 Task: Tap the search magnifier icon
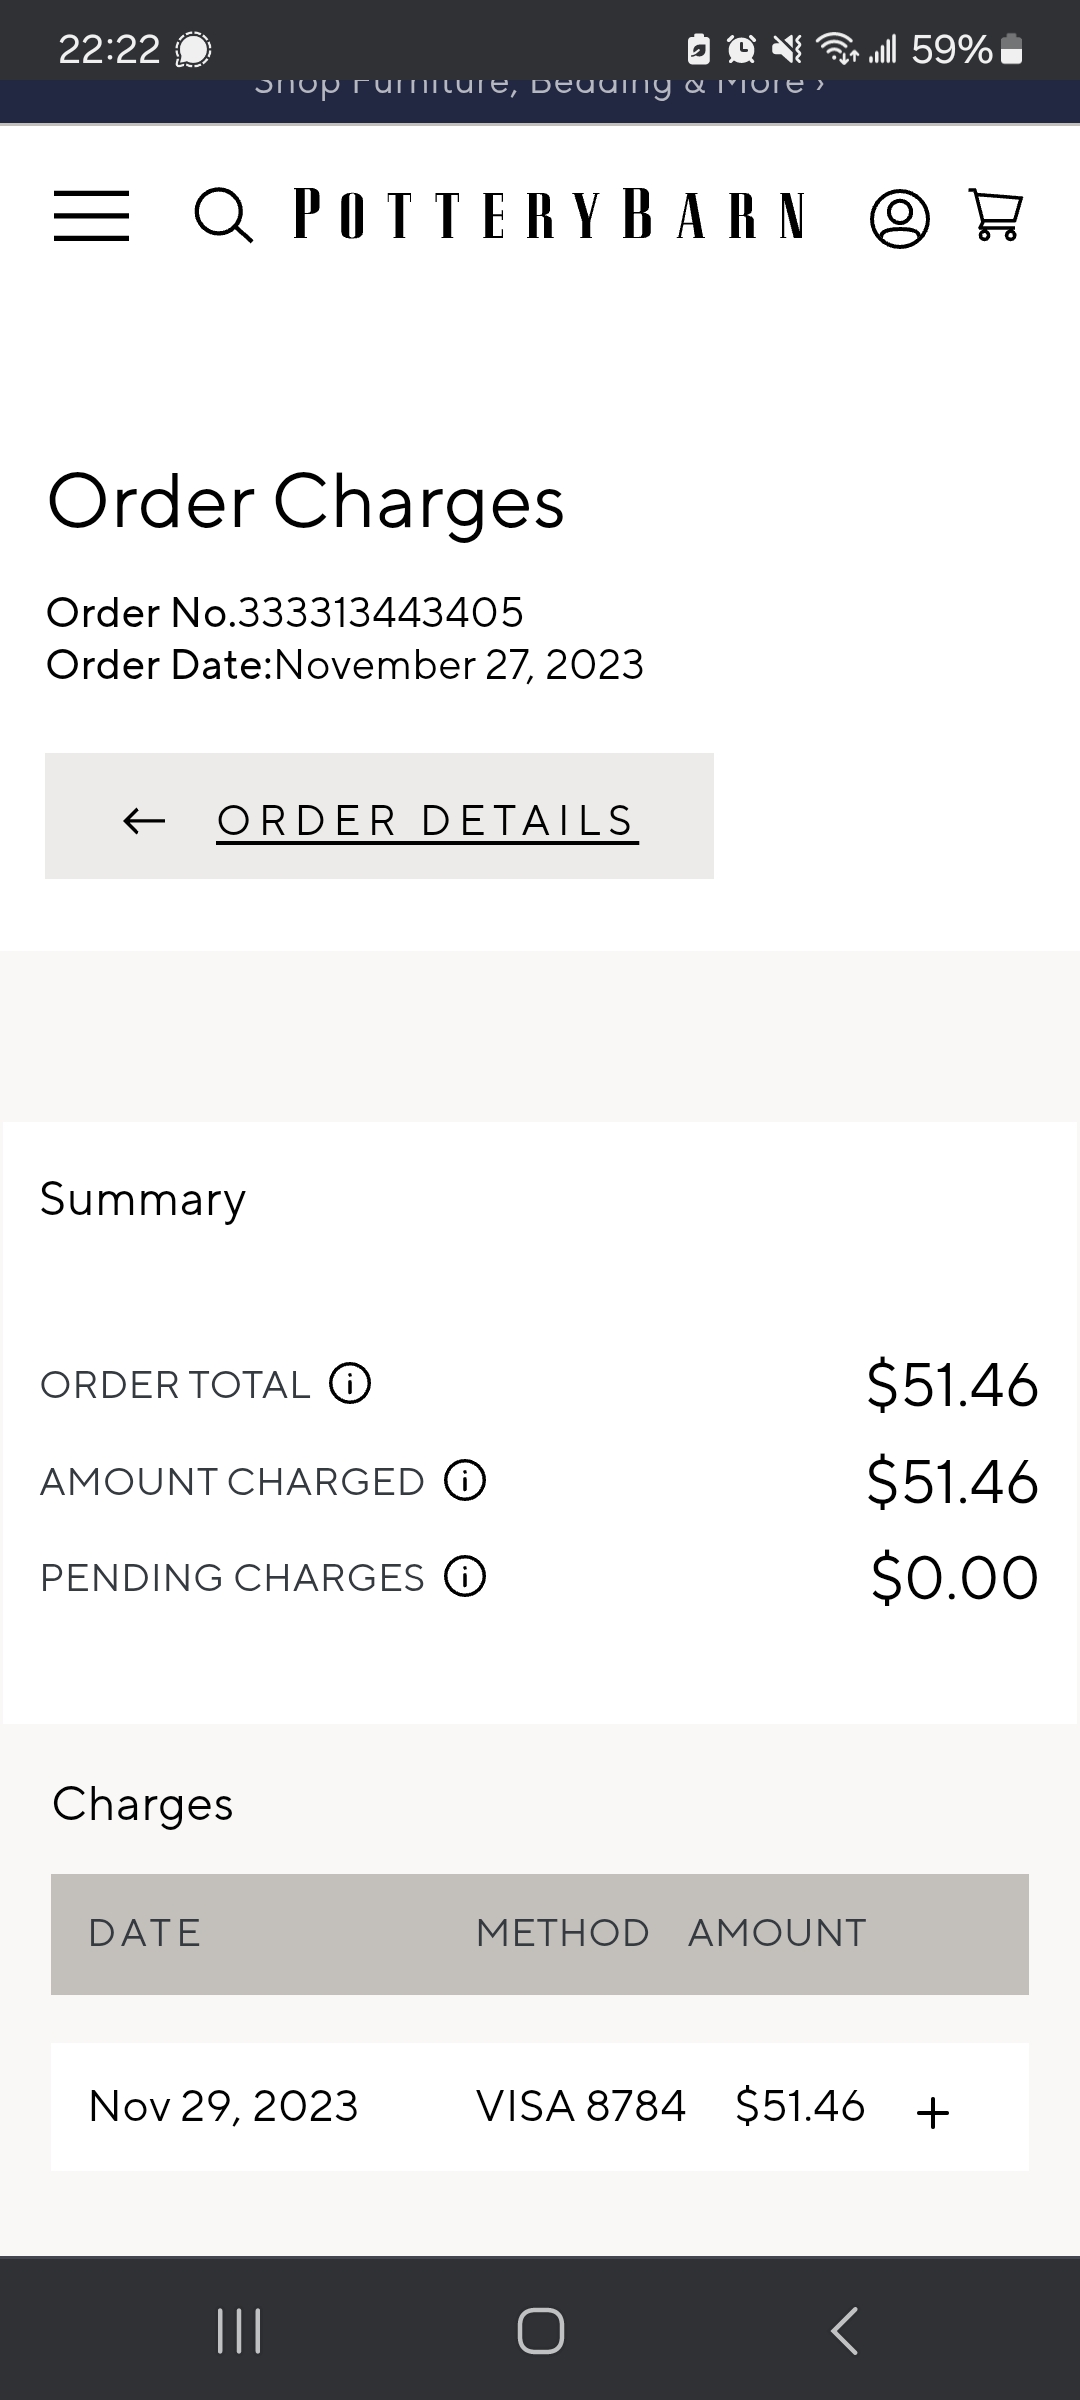pos(223,216)
